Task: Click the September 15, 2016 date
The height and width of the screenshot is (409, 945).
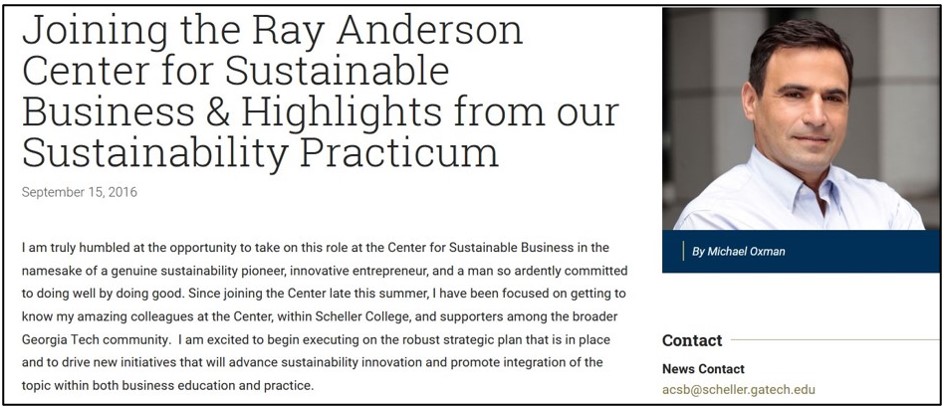Action: [x=80, y=192]
